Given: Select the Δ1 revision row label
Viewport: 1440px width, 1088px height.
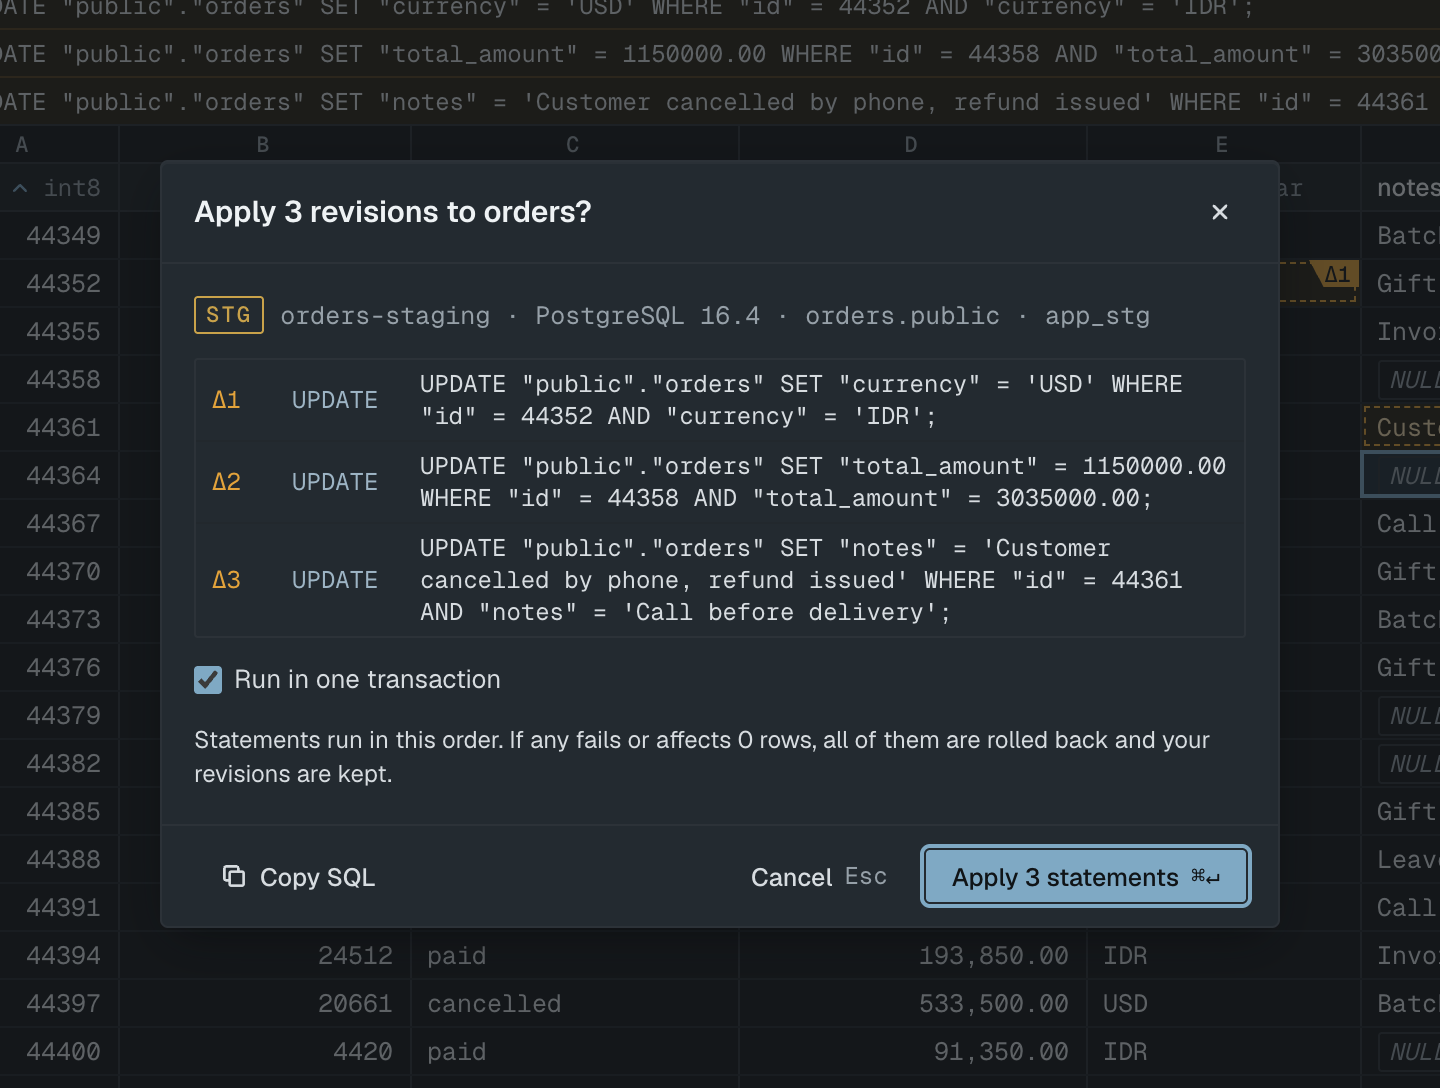Looking at the screenshot, I should (227, 400).
